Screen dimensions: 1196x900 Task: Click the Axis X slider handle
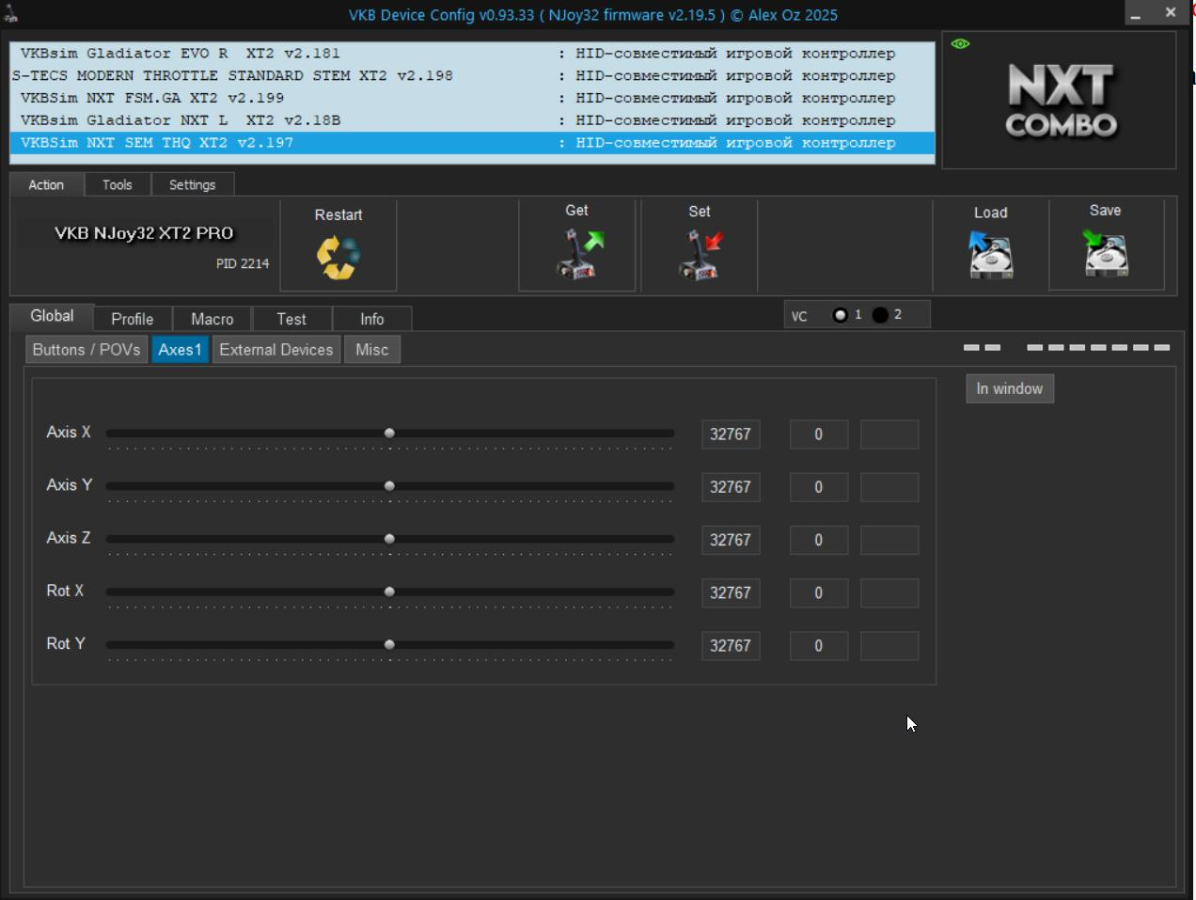[x=389, y=433]
